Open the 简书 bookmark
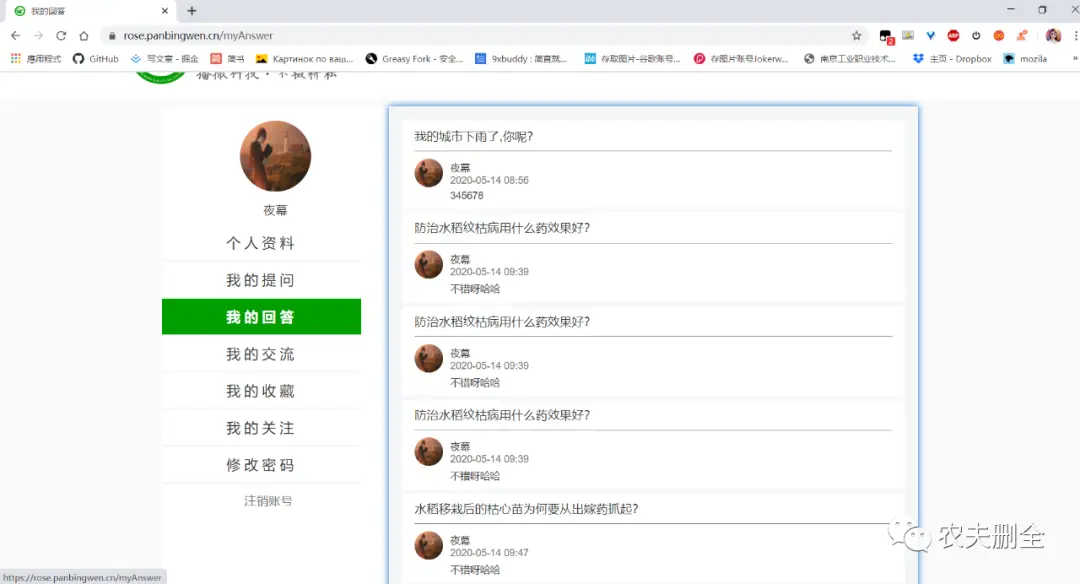Image resolution: width=1080 pixels, height=584 pixels. [227, 59]
